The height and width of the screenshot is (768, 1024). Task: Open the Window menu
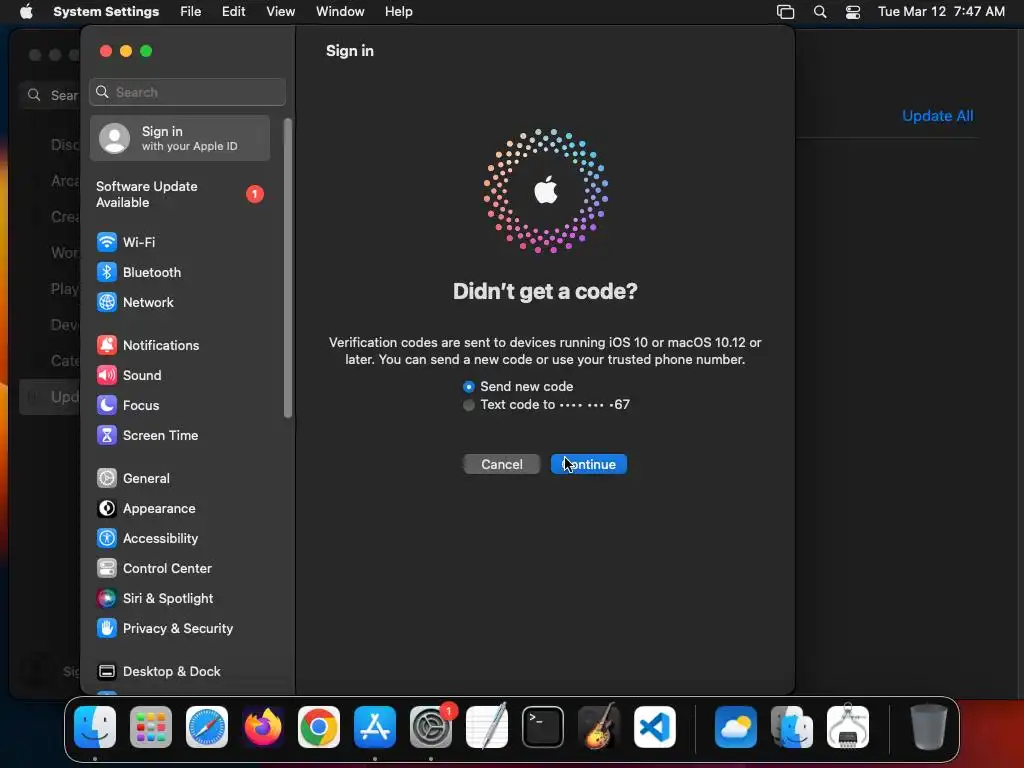tap(340, 12)
